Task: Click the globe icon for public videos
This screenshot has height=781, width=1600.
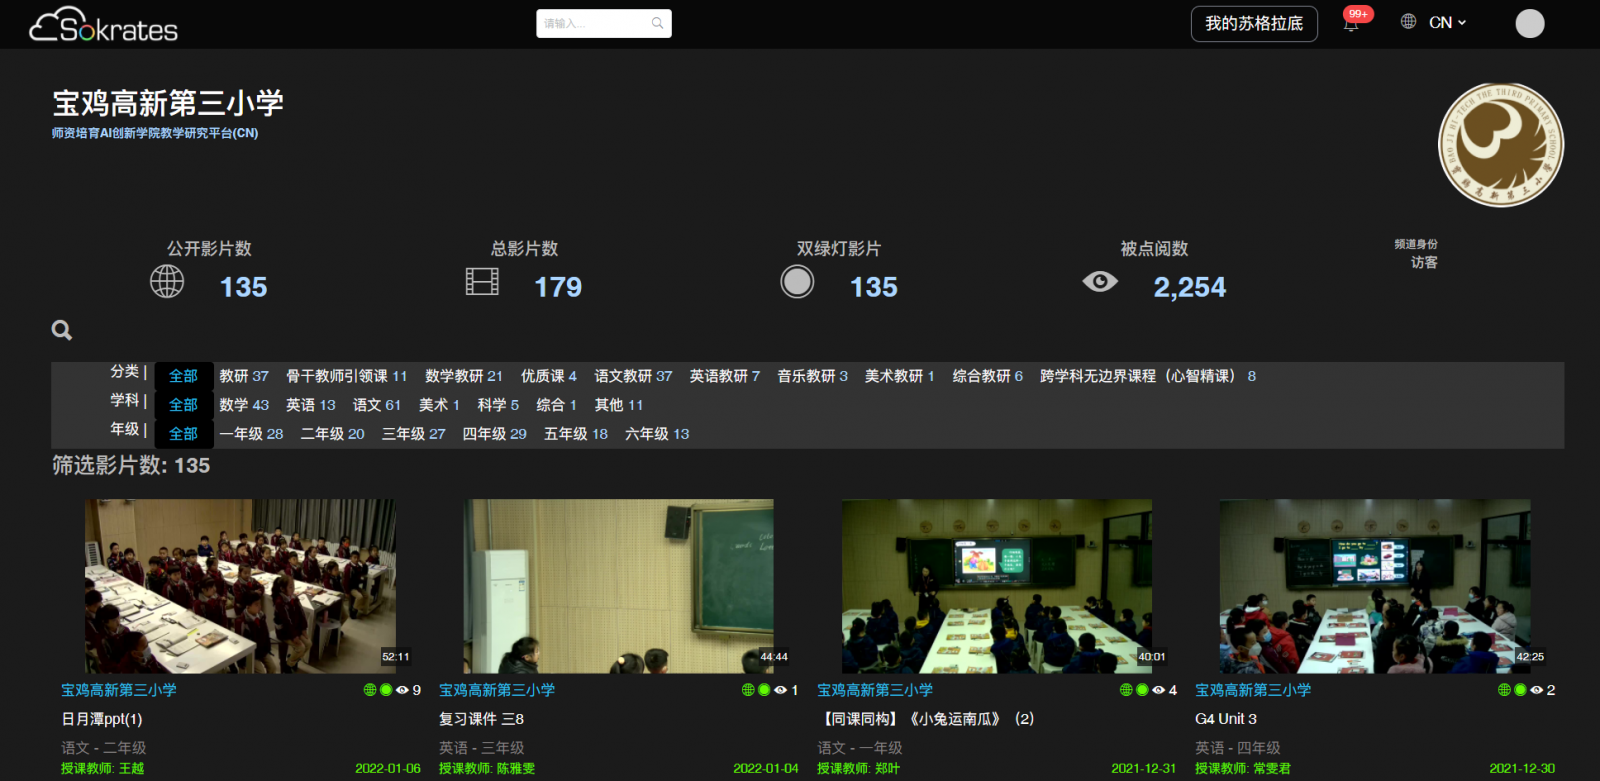Action: click(167, 282)
